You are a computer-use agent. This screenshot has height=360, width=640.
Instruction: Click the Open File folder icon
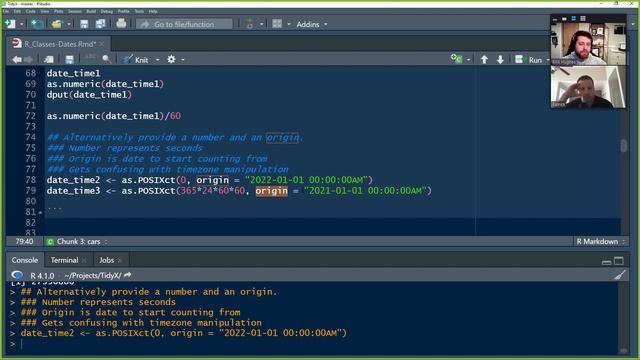click(x=57, y=24)
